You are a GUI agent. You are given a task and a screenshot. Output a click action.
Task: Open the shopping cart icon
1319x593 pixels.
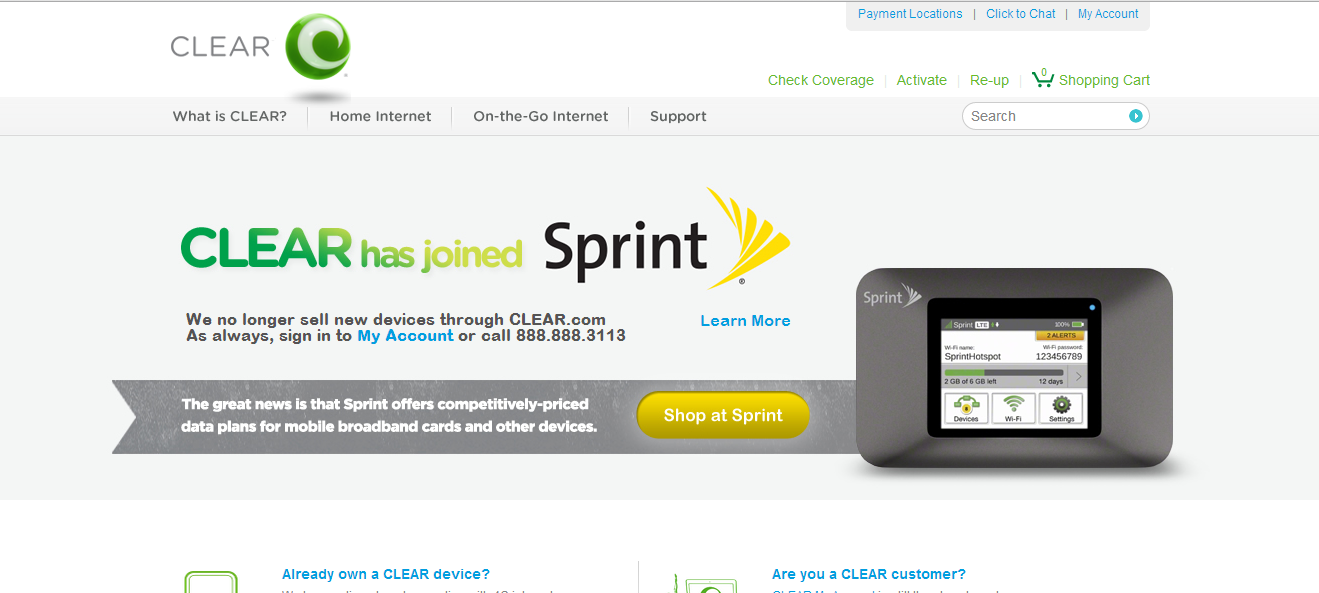coord(1043,78)
